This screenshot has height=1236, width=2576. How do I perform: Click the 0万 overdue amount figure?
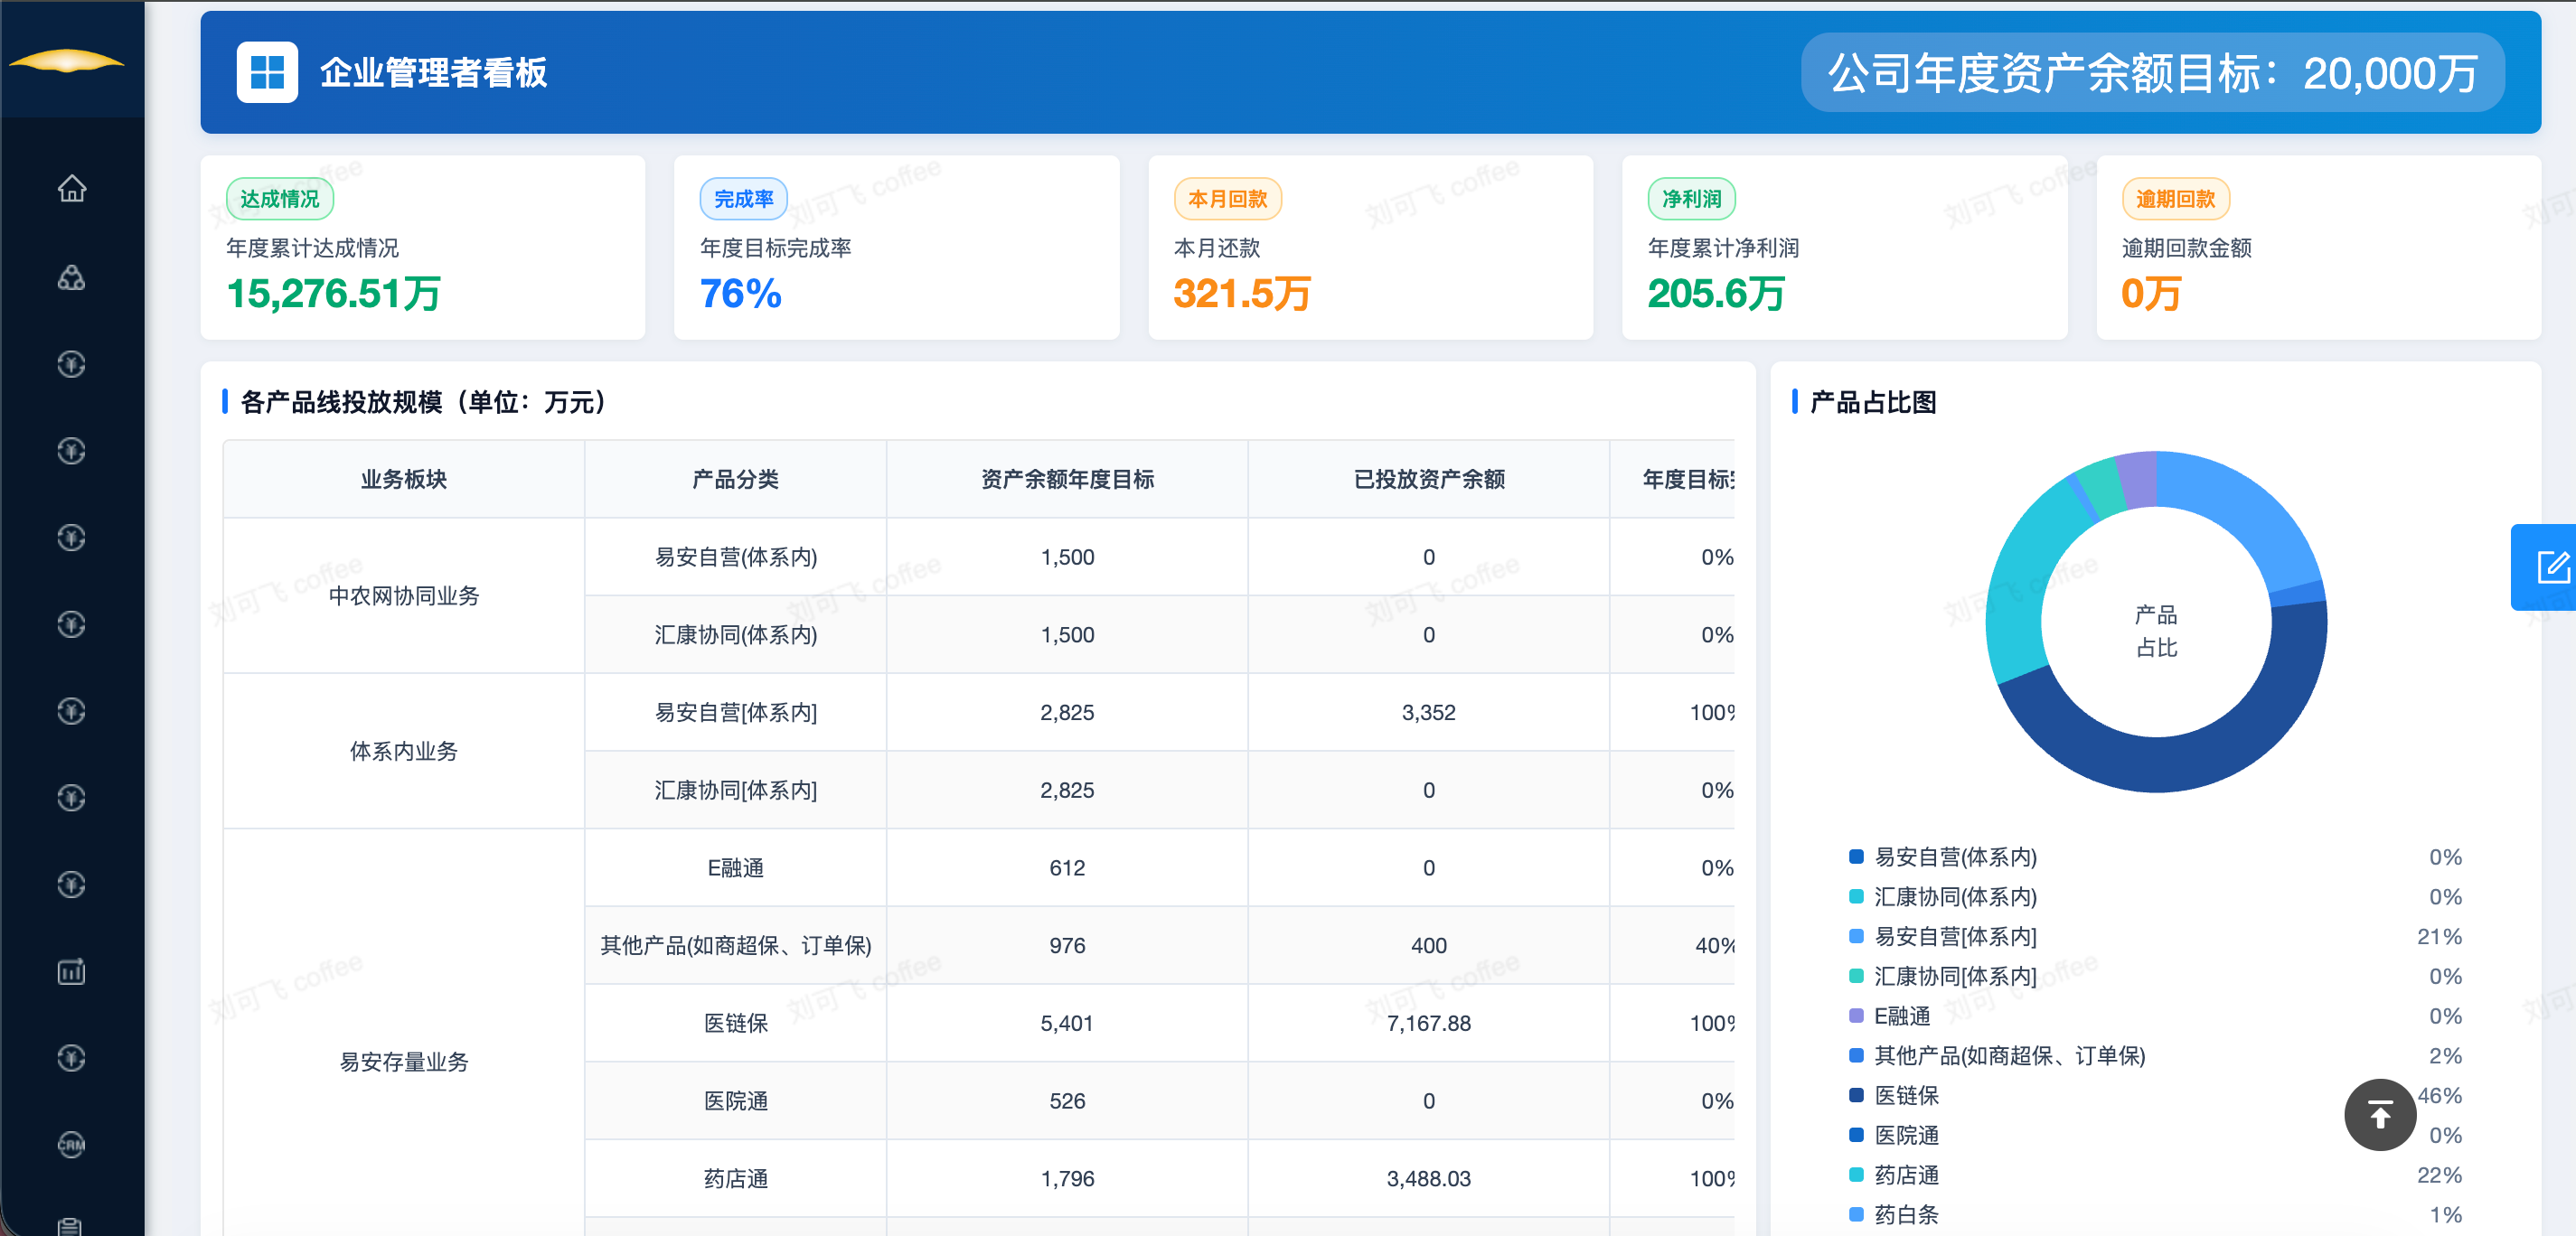pyautogui.click(x=2151, y=293)
